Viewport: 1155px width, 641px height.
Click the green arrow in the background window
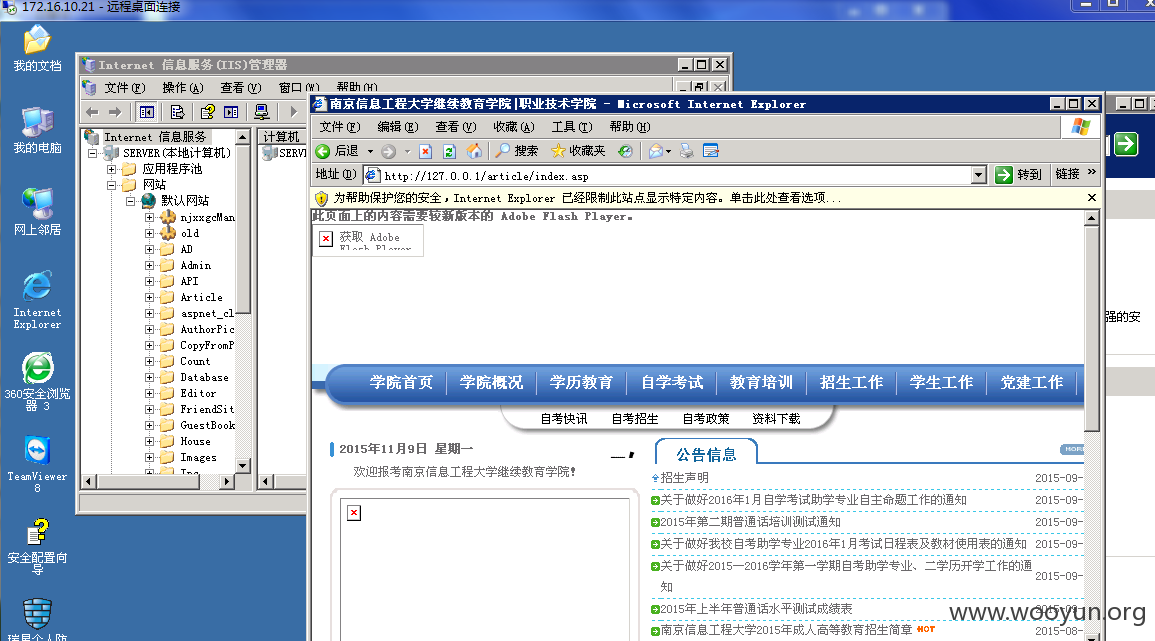tap(1126, 144)
